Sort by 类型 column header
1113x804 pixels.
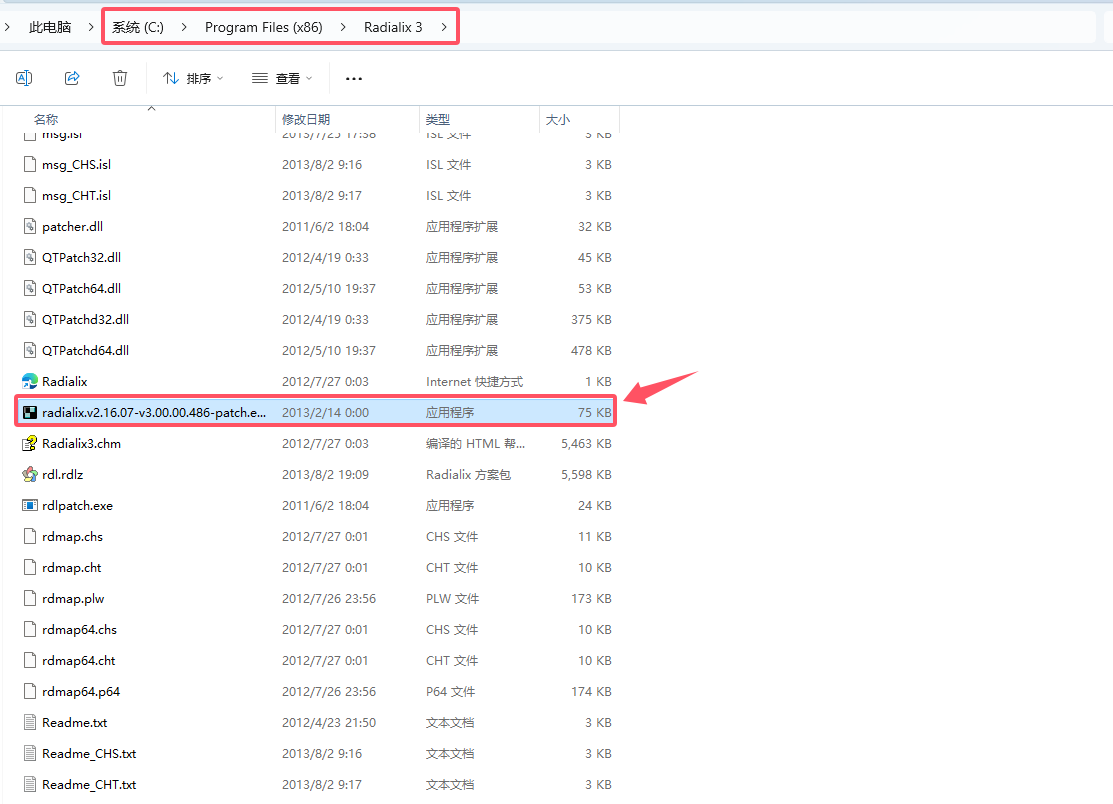tap(438, 119)
